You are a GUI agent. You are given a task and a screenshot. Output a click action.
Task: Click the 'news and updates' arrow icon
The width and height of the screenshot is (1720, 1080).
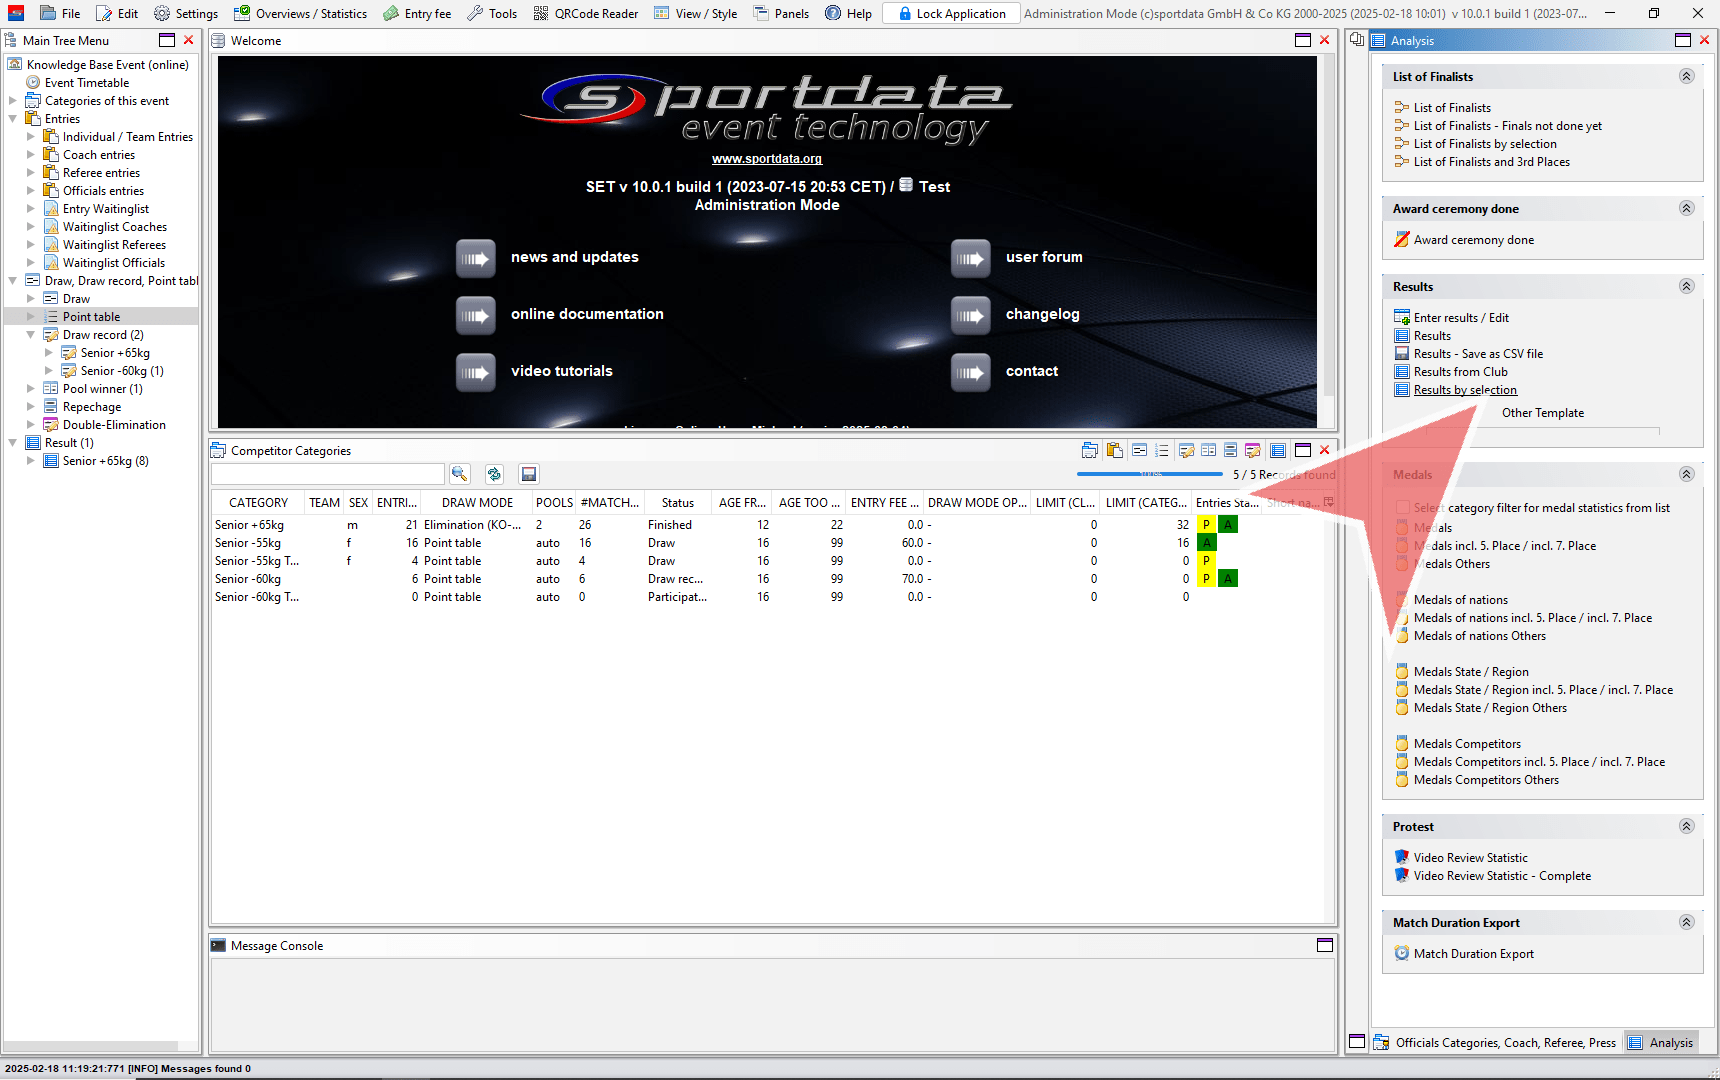point(476,258)
